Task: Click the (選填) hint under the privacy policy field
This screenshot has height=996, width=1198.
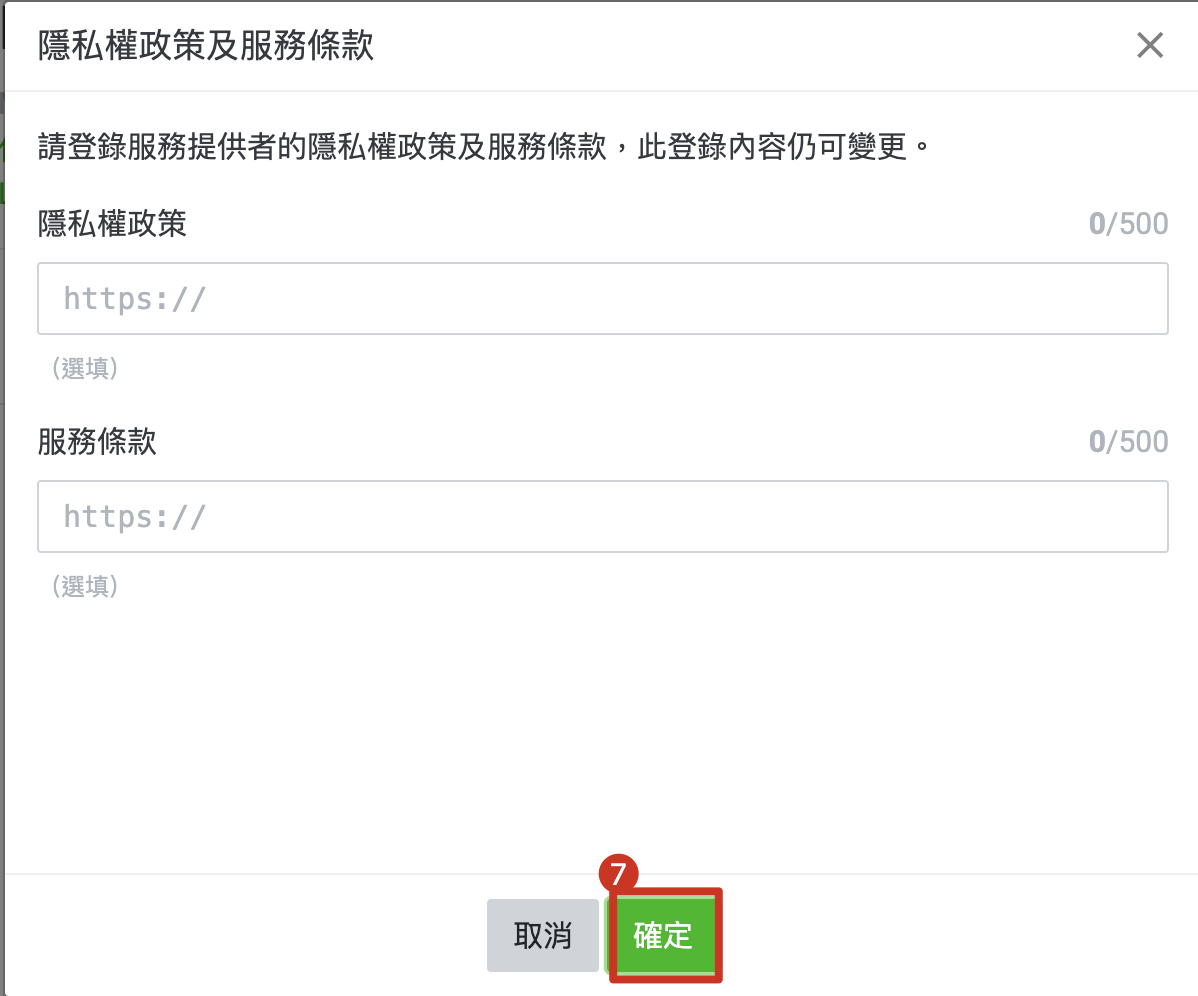Action: pyautogui.click(x=85, y=368)
